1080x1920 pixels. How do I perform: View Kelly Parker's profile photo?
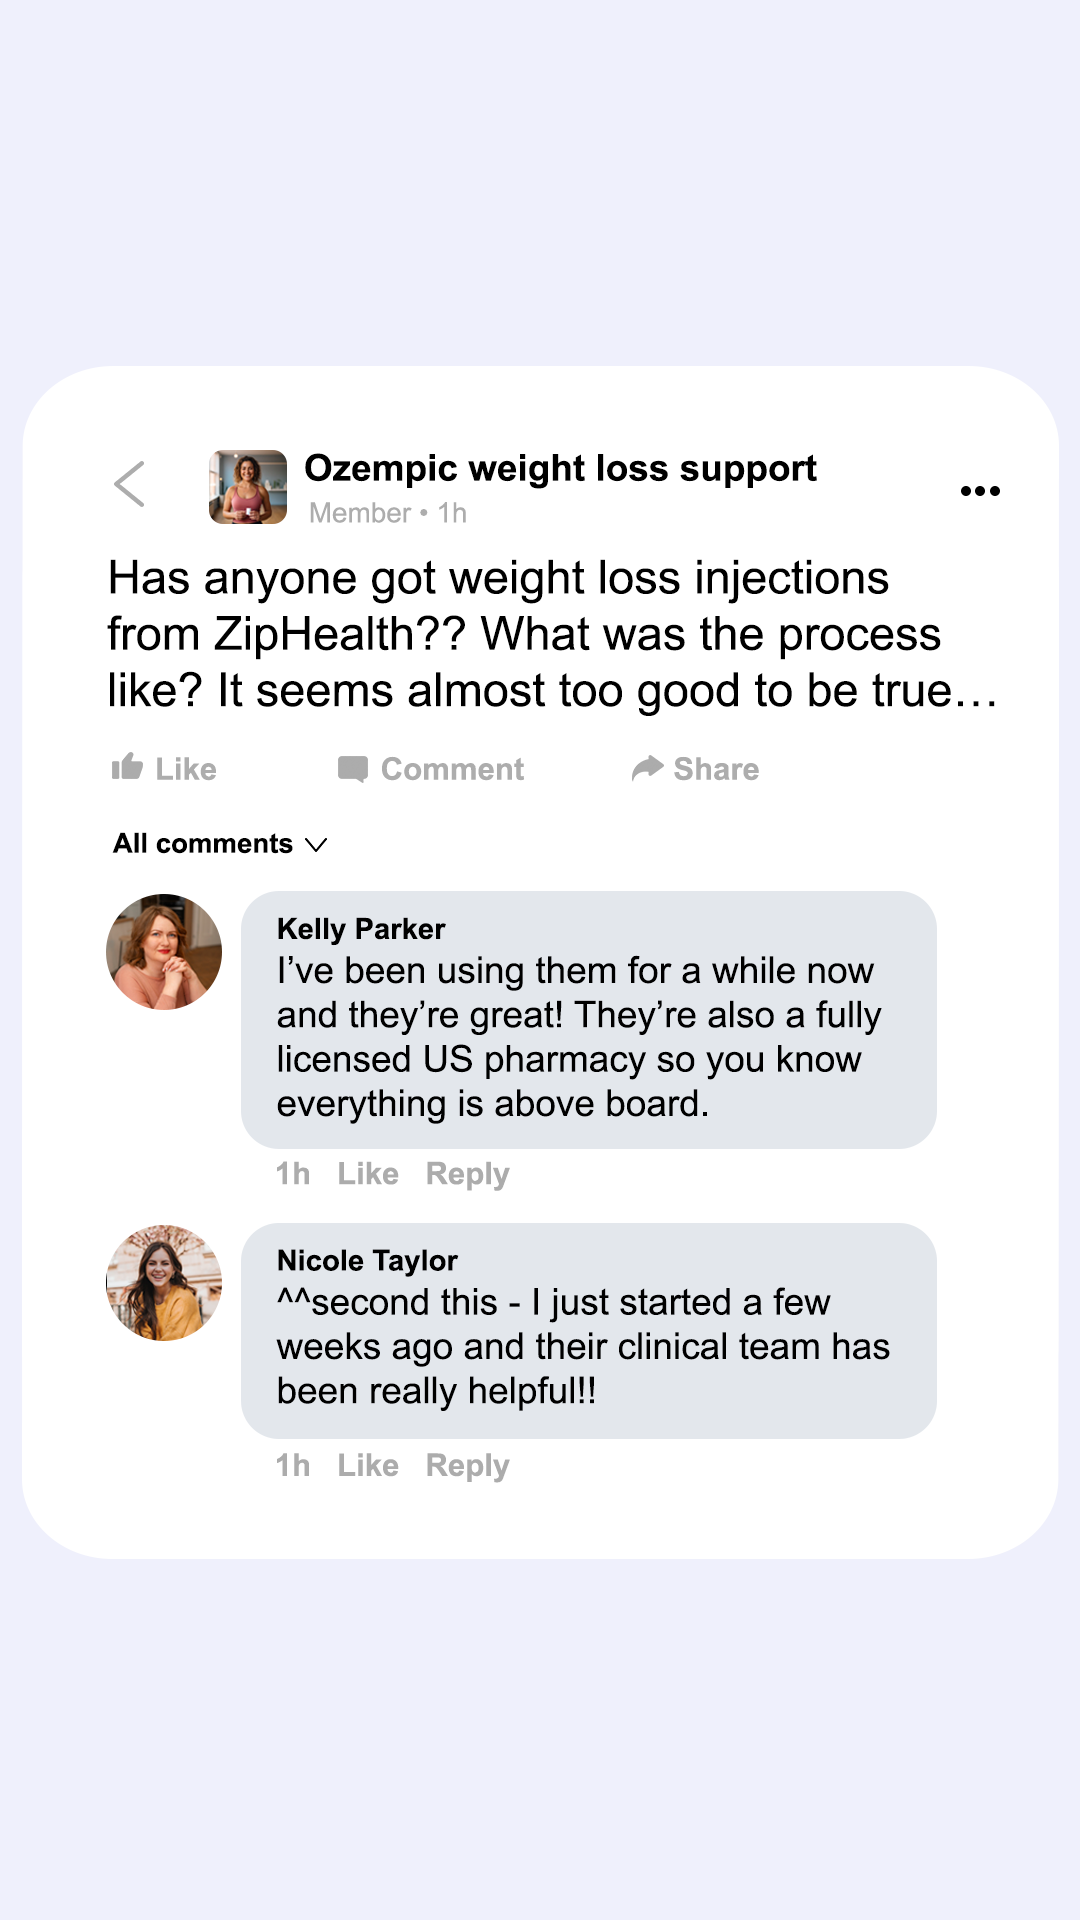(164, 952)
